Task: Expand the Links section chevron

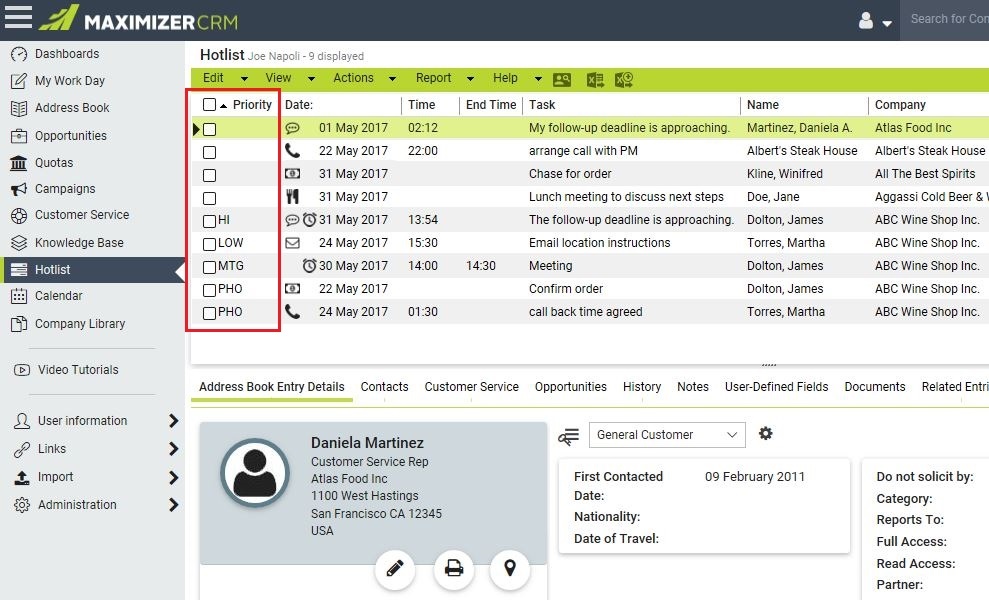Action: click(173, 449)
